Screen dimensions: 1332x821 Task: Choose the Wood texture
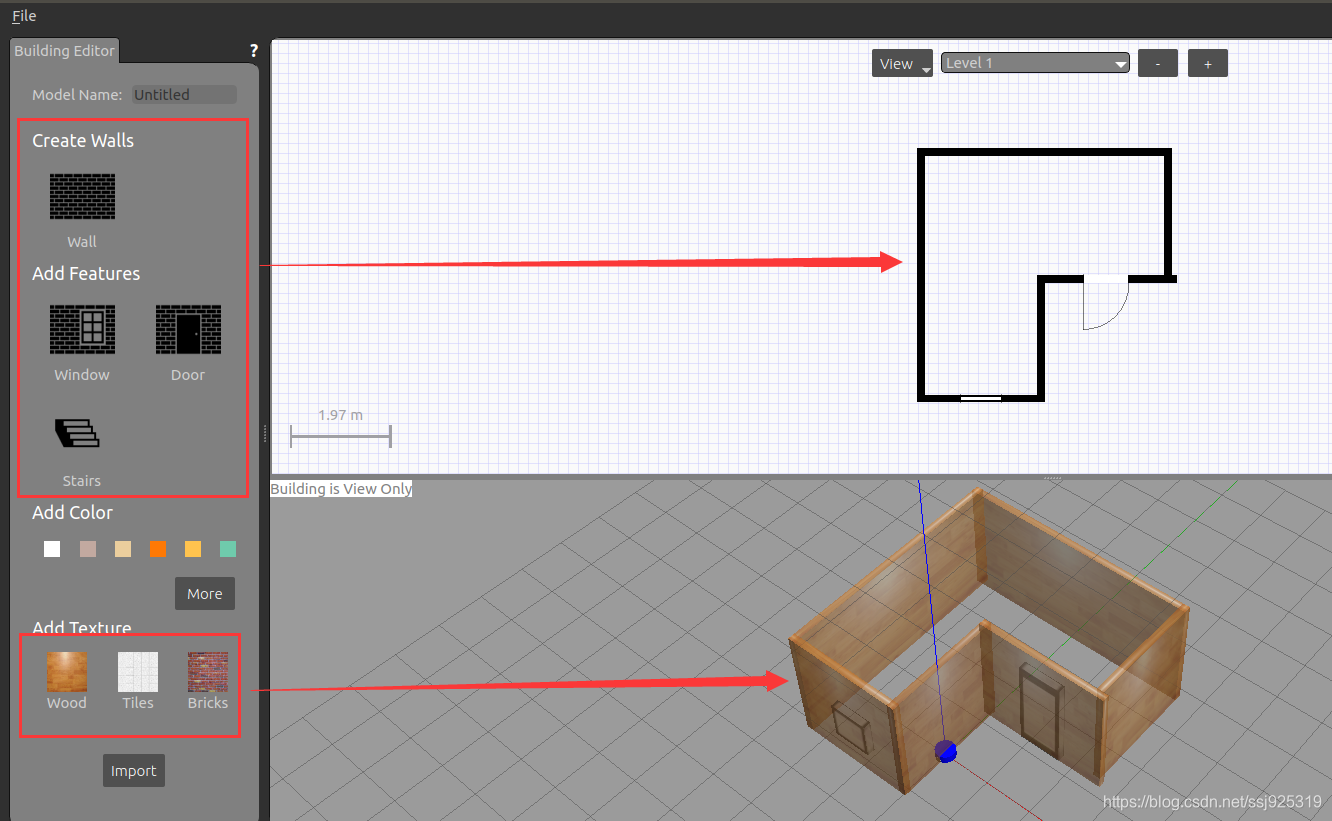(x=67, y=672)
